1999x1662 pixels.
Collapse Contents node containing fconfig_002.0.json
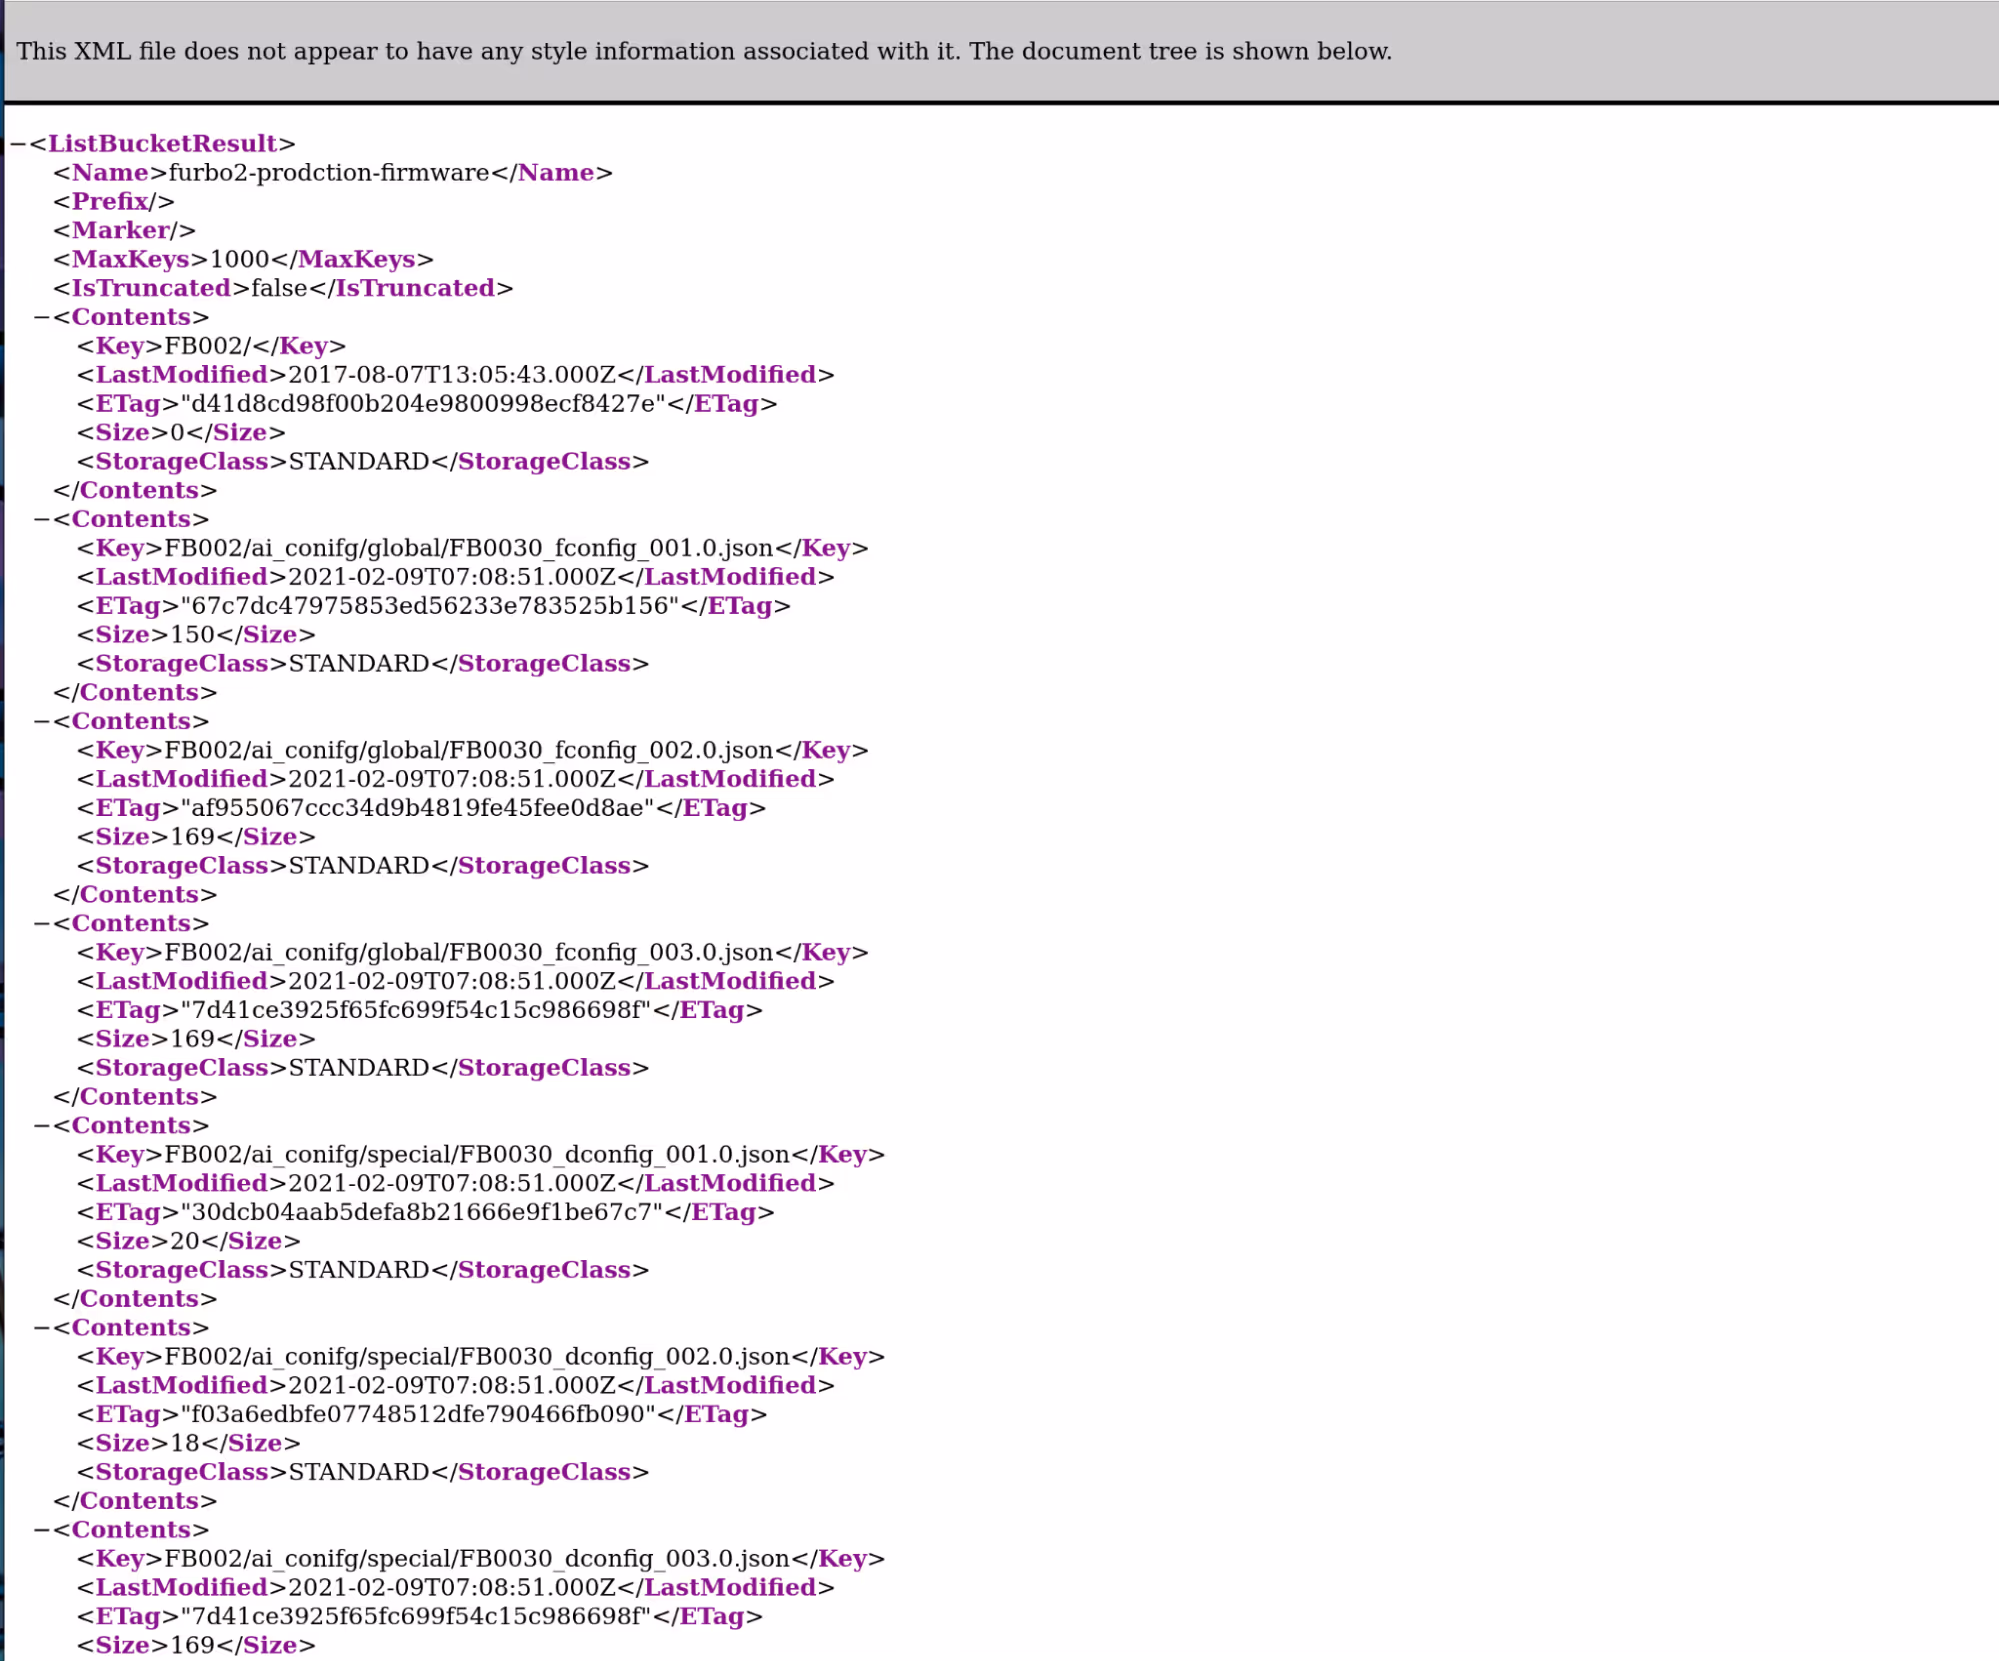pos(42,722)
